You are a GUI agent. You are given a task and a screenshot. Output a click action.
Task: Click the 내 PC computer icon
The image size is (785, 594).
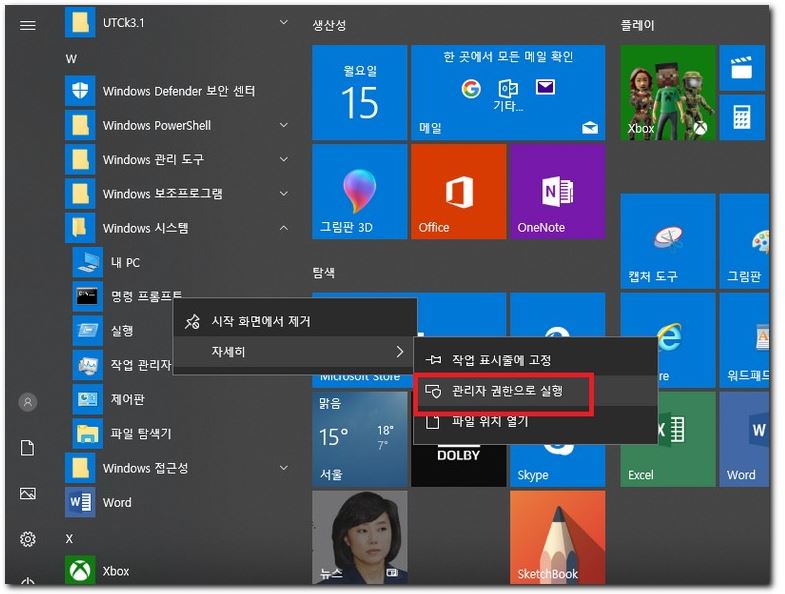(x=88, y=262)
